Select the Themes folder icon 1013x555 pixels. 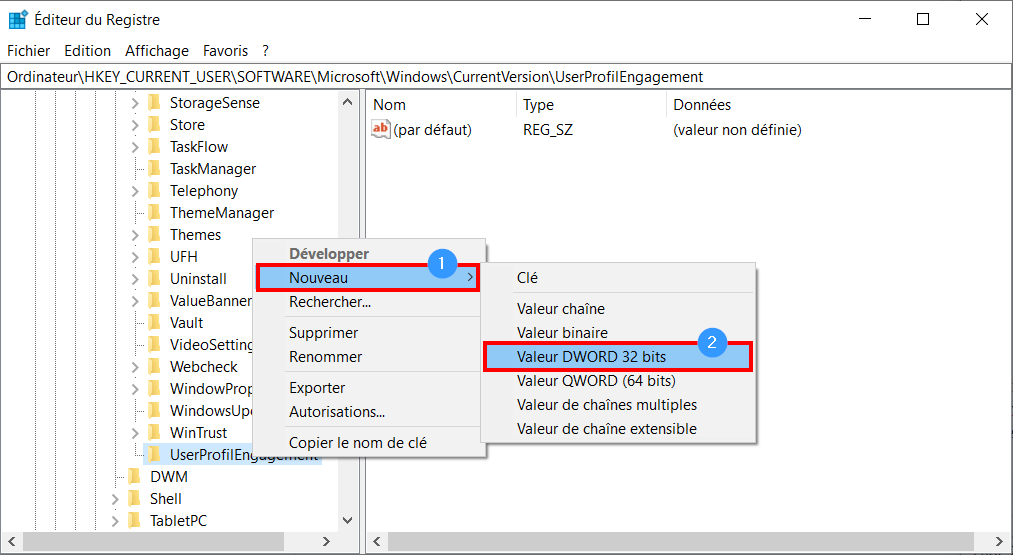(154, 235)
